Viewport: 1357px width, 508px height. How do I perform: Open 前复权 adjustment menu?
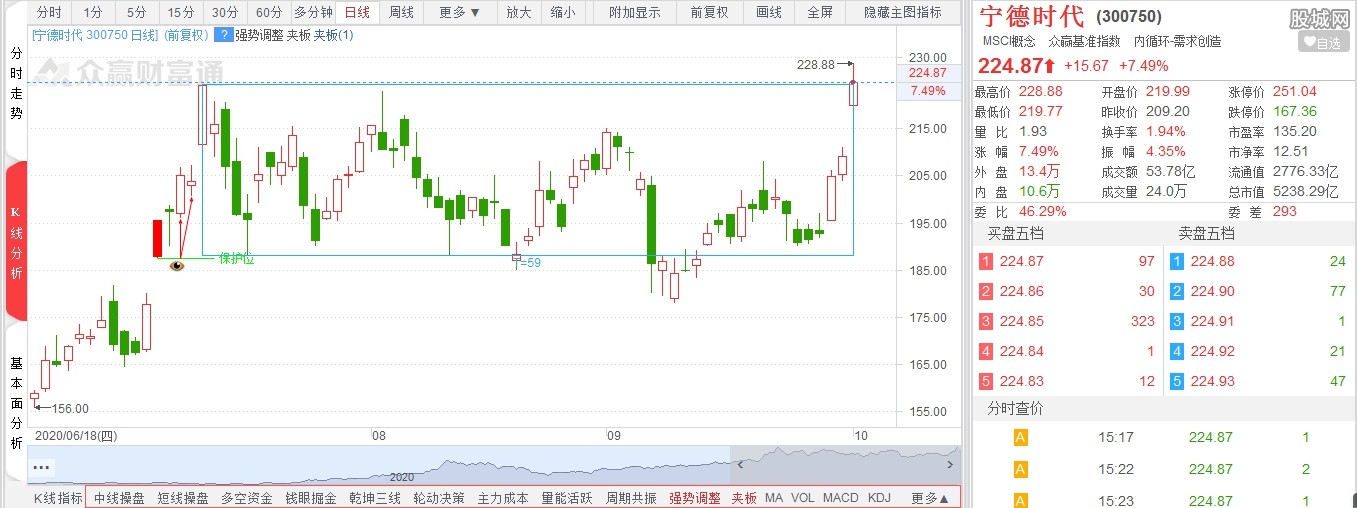point(709,12)
